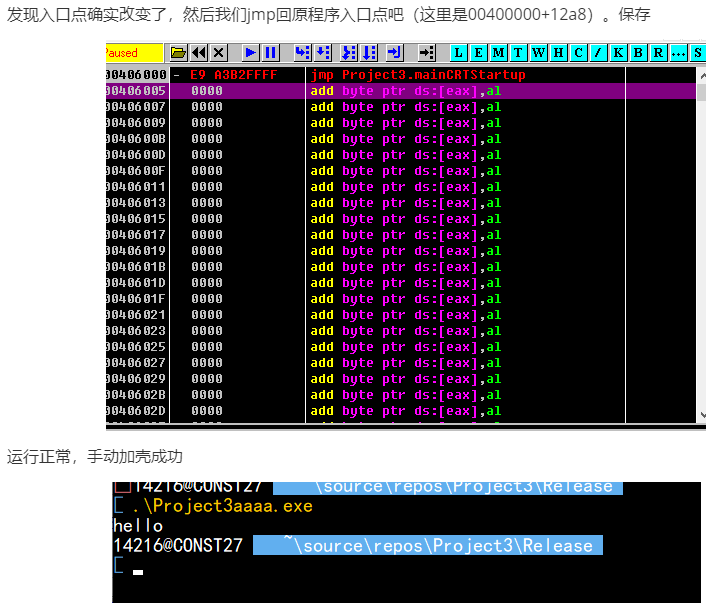
Task: Open Memory map with M button
Action: tap(498, 53)
